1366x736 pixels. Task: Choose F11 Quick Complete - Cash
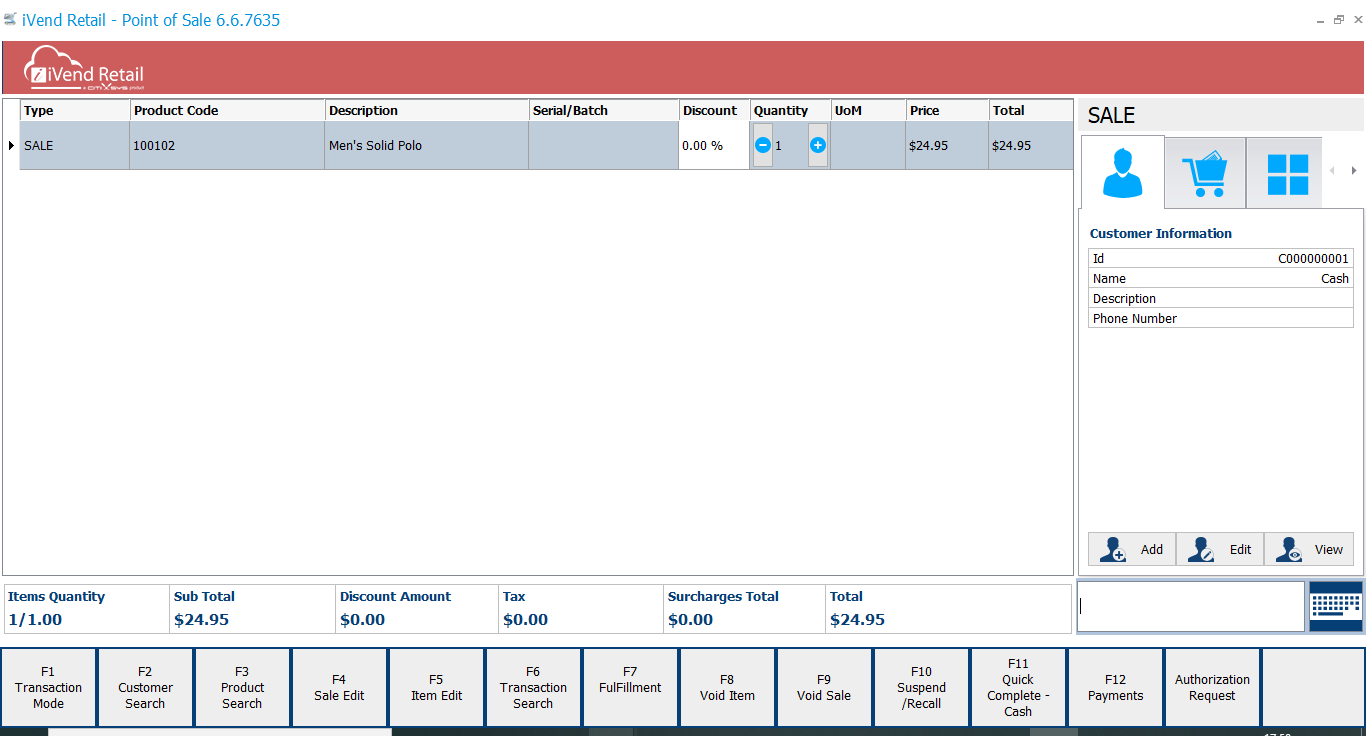[x=1019, y=688]
